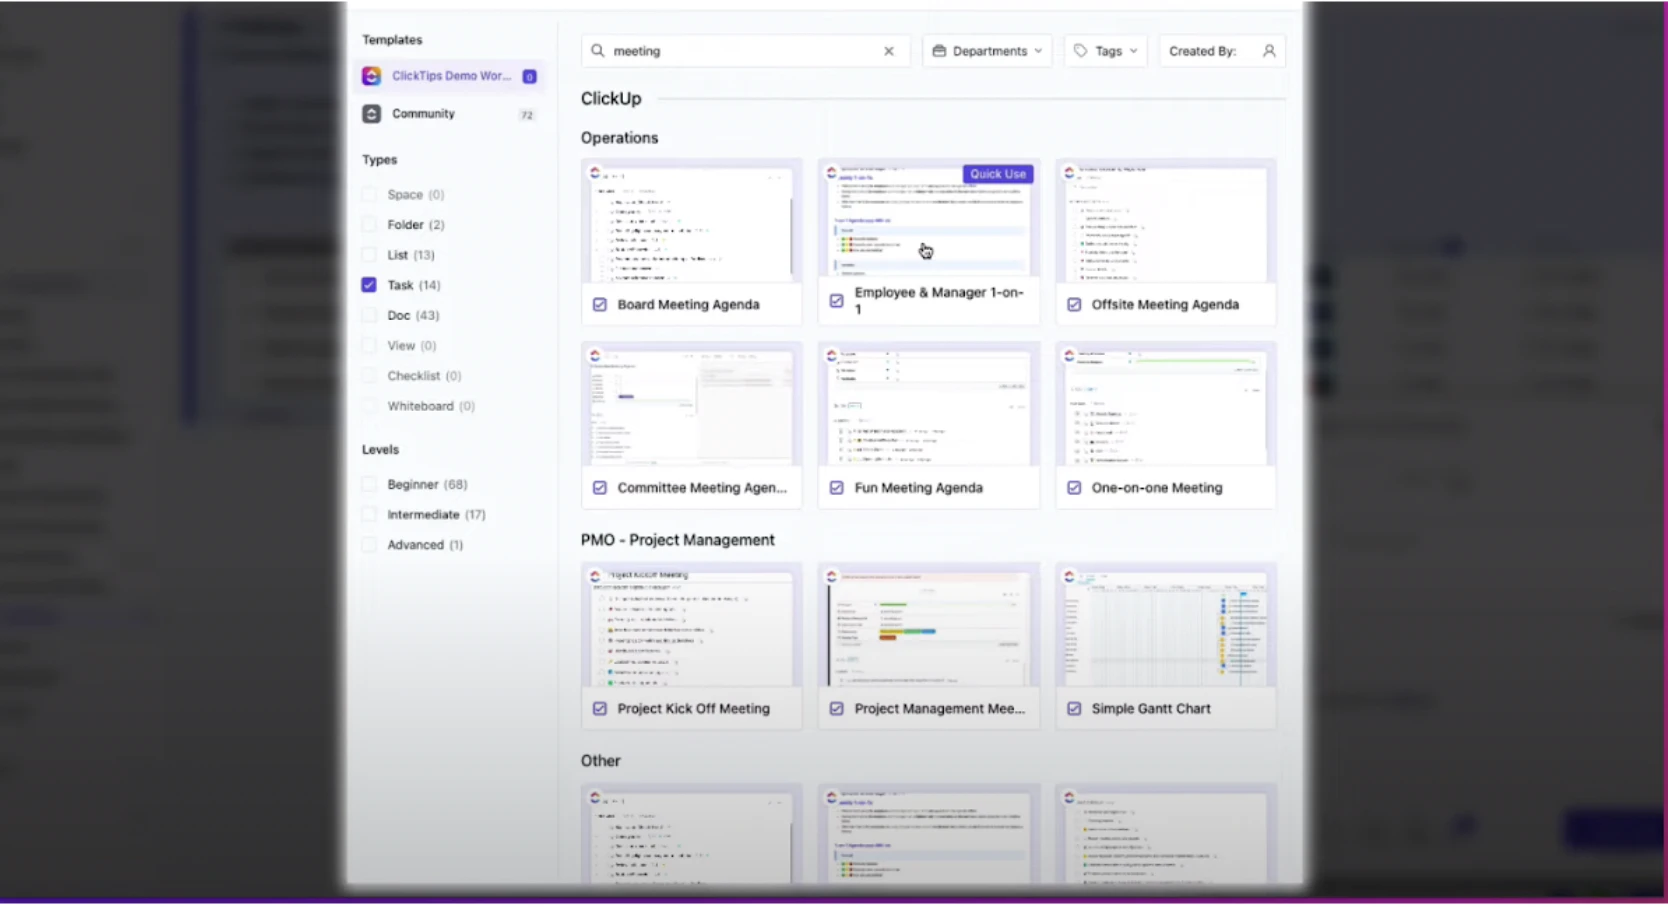Screen dimensions: 1668x907
Task: Open Board Meeting Agenda template thumbnail
Action: pyautogui.click(x=691, y=222)
